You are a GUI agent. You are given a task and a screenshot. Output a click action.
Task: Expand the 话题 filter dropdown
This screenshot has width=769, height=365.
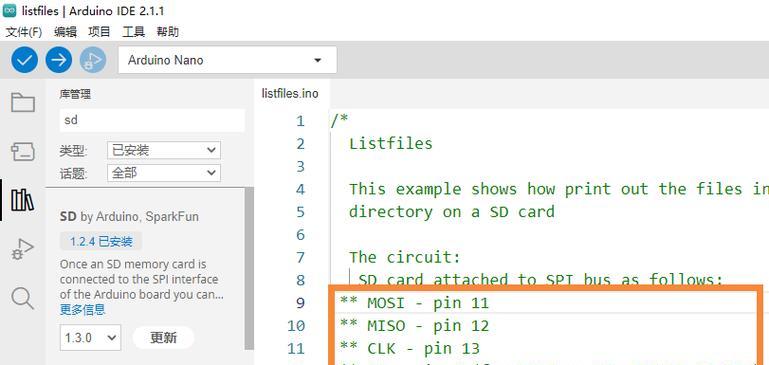164,173
